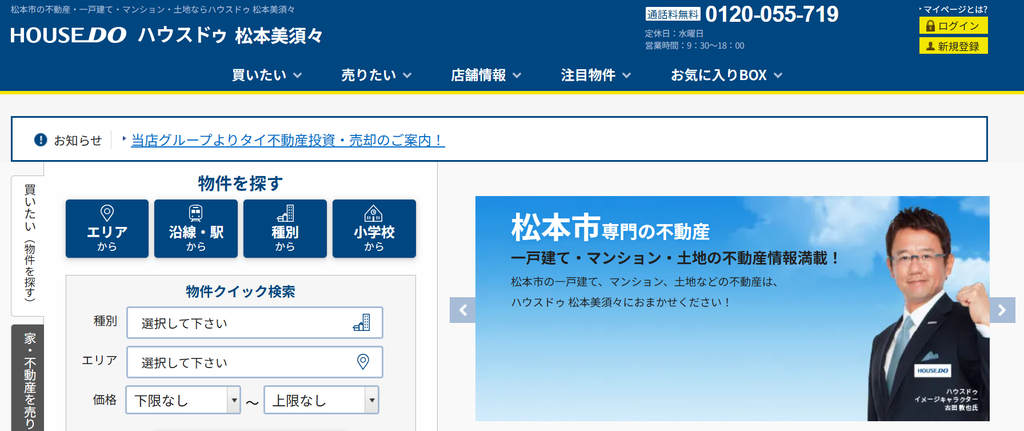
Task: Click the HOUSEDO logo
Action: pos(69,35)
